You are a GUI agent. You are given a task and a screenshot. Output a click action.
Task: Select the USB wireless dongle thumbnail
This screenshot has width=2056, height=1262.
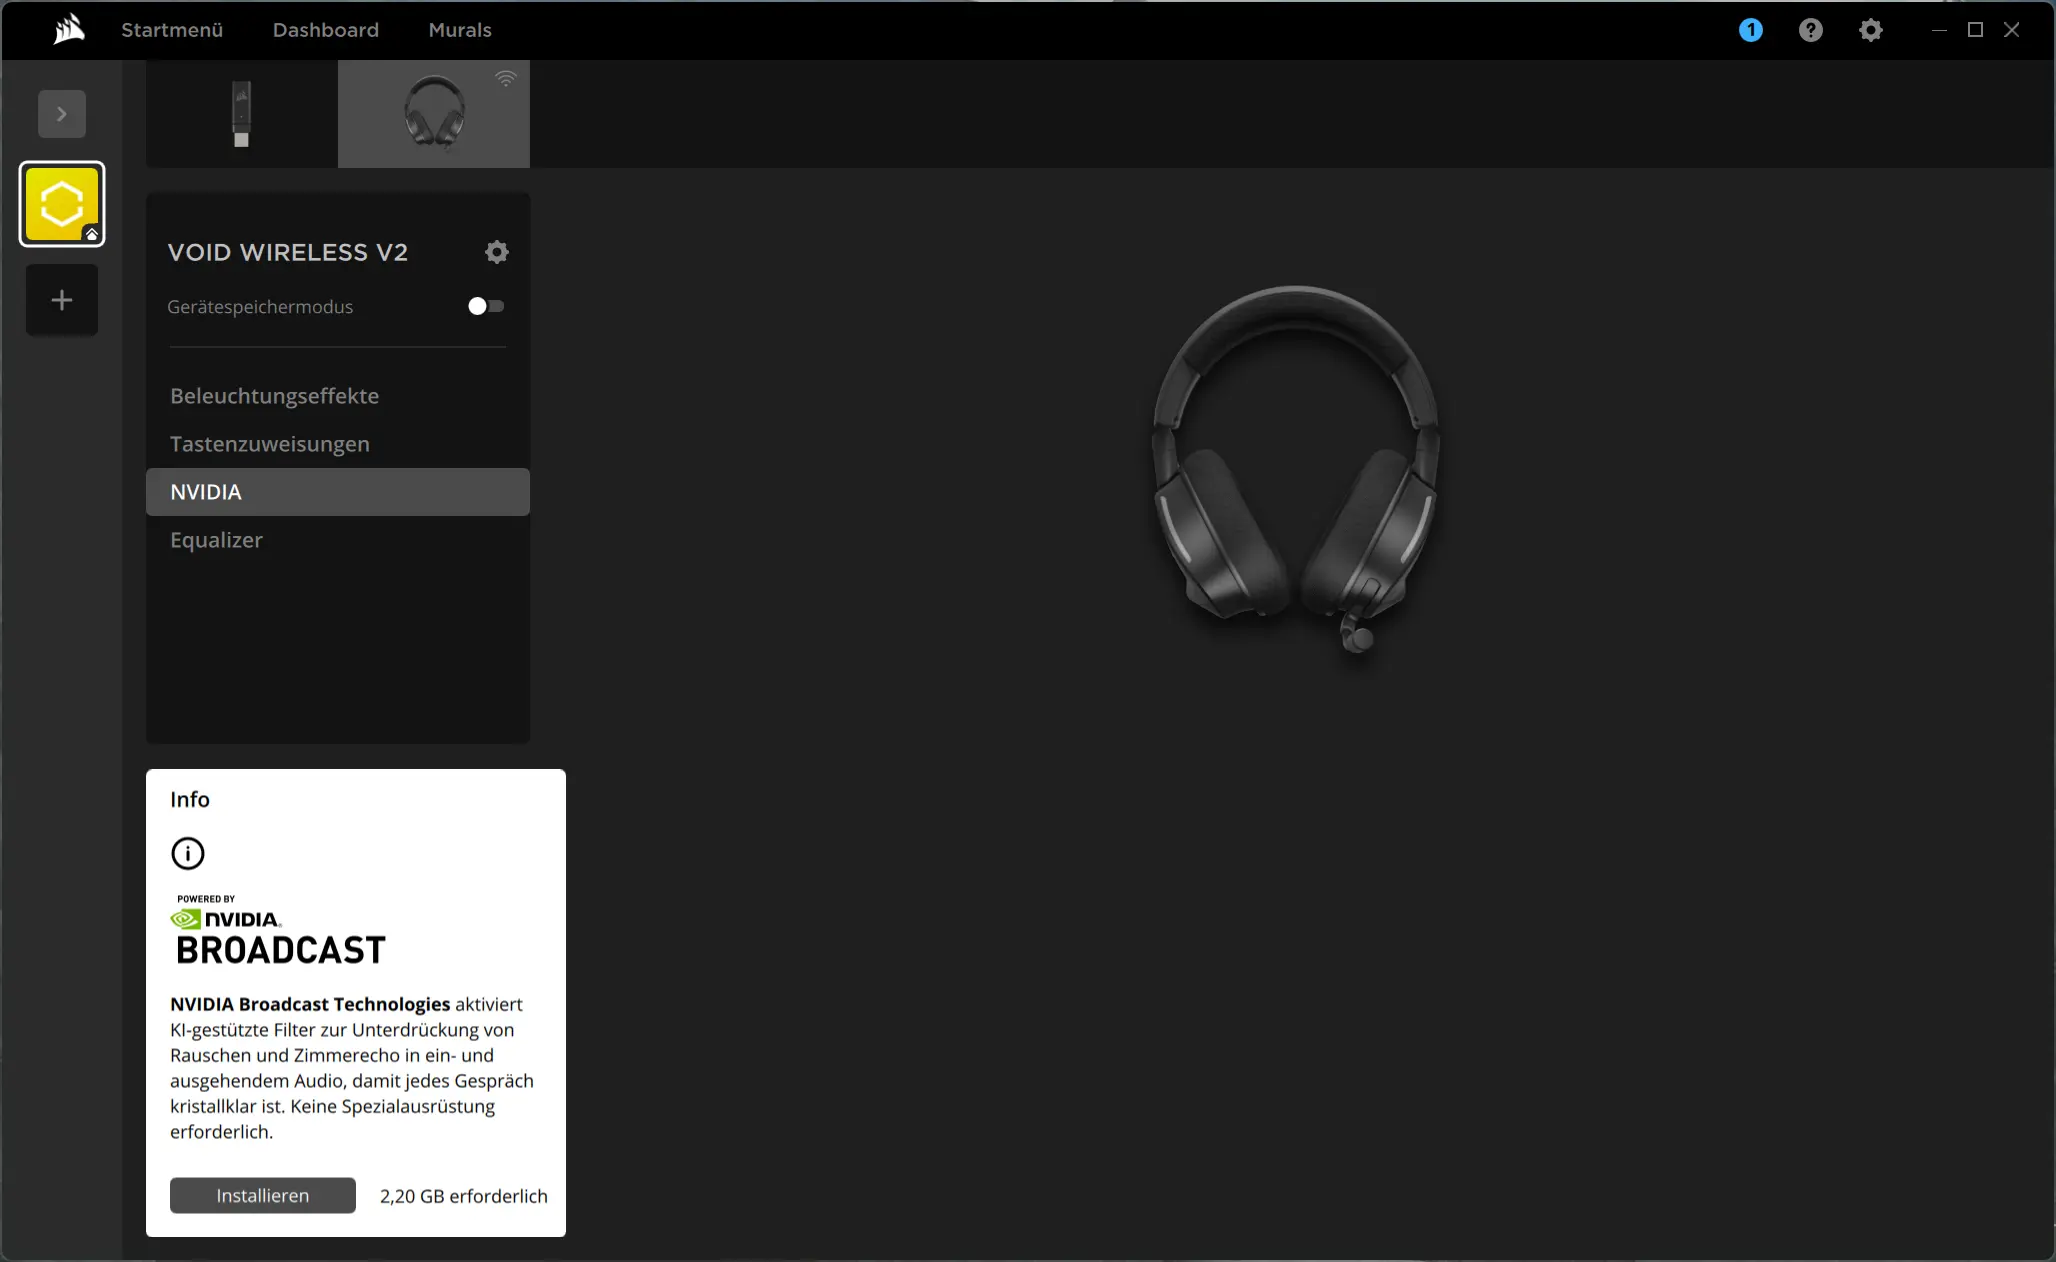[241, 114]
